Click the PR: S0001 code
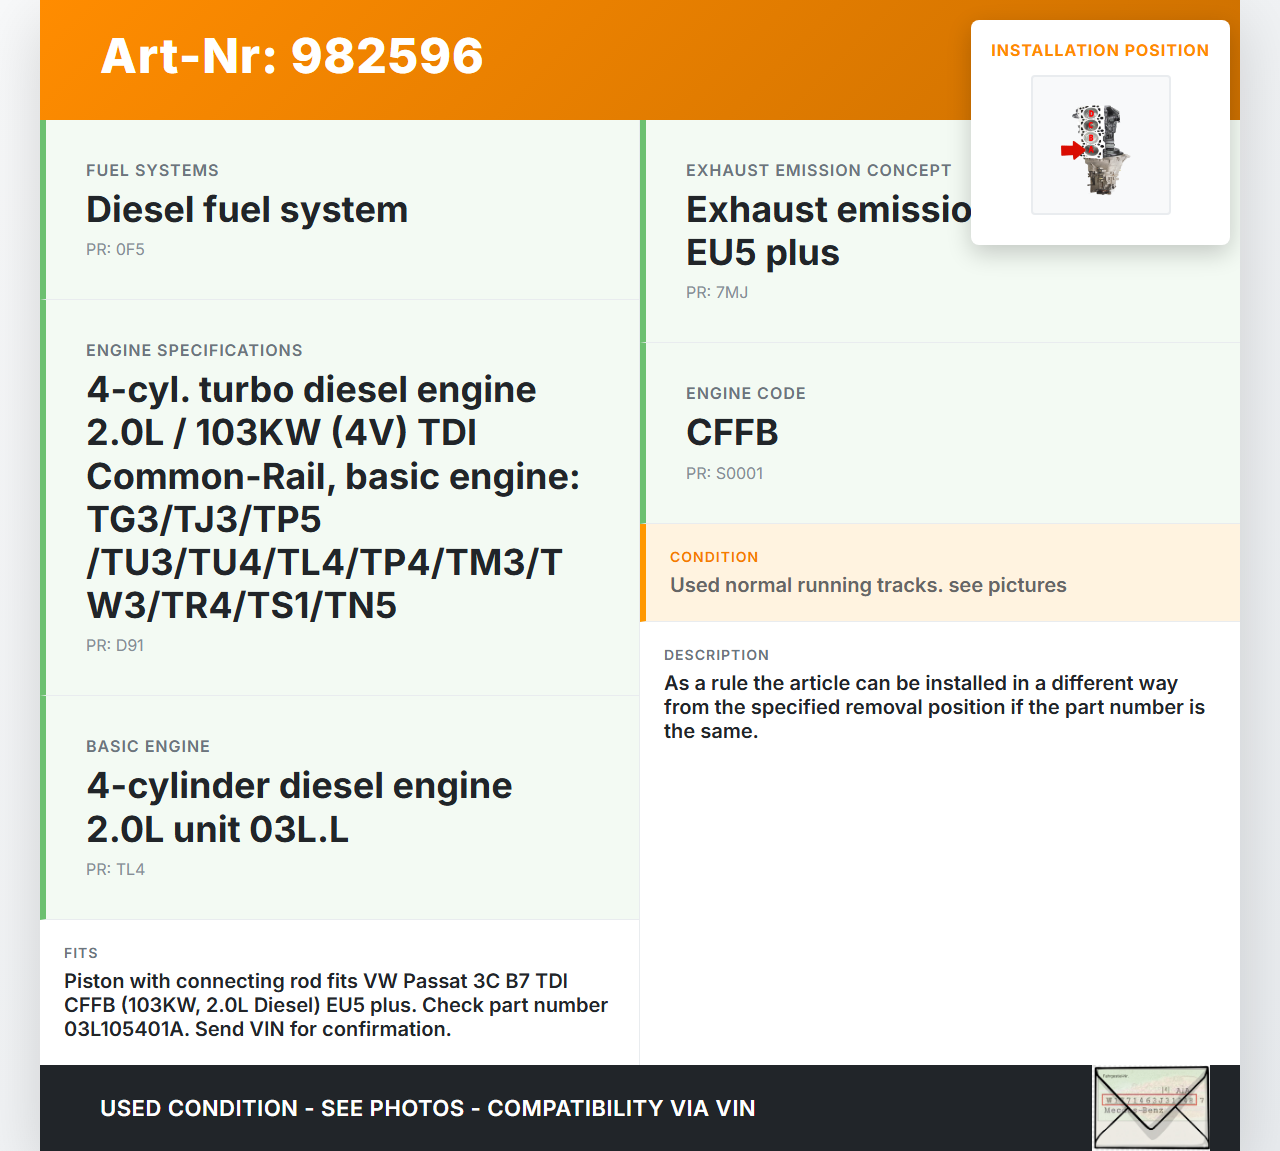 pyautogui.click(x=724, y=473)
